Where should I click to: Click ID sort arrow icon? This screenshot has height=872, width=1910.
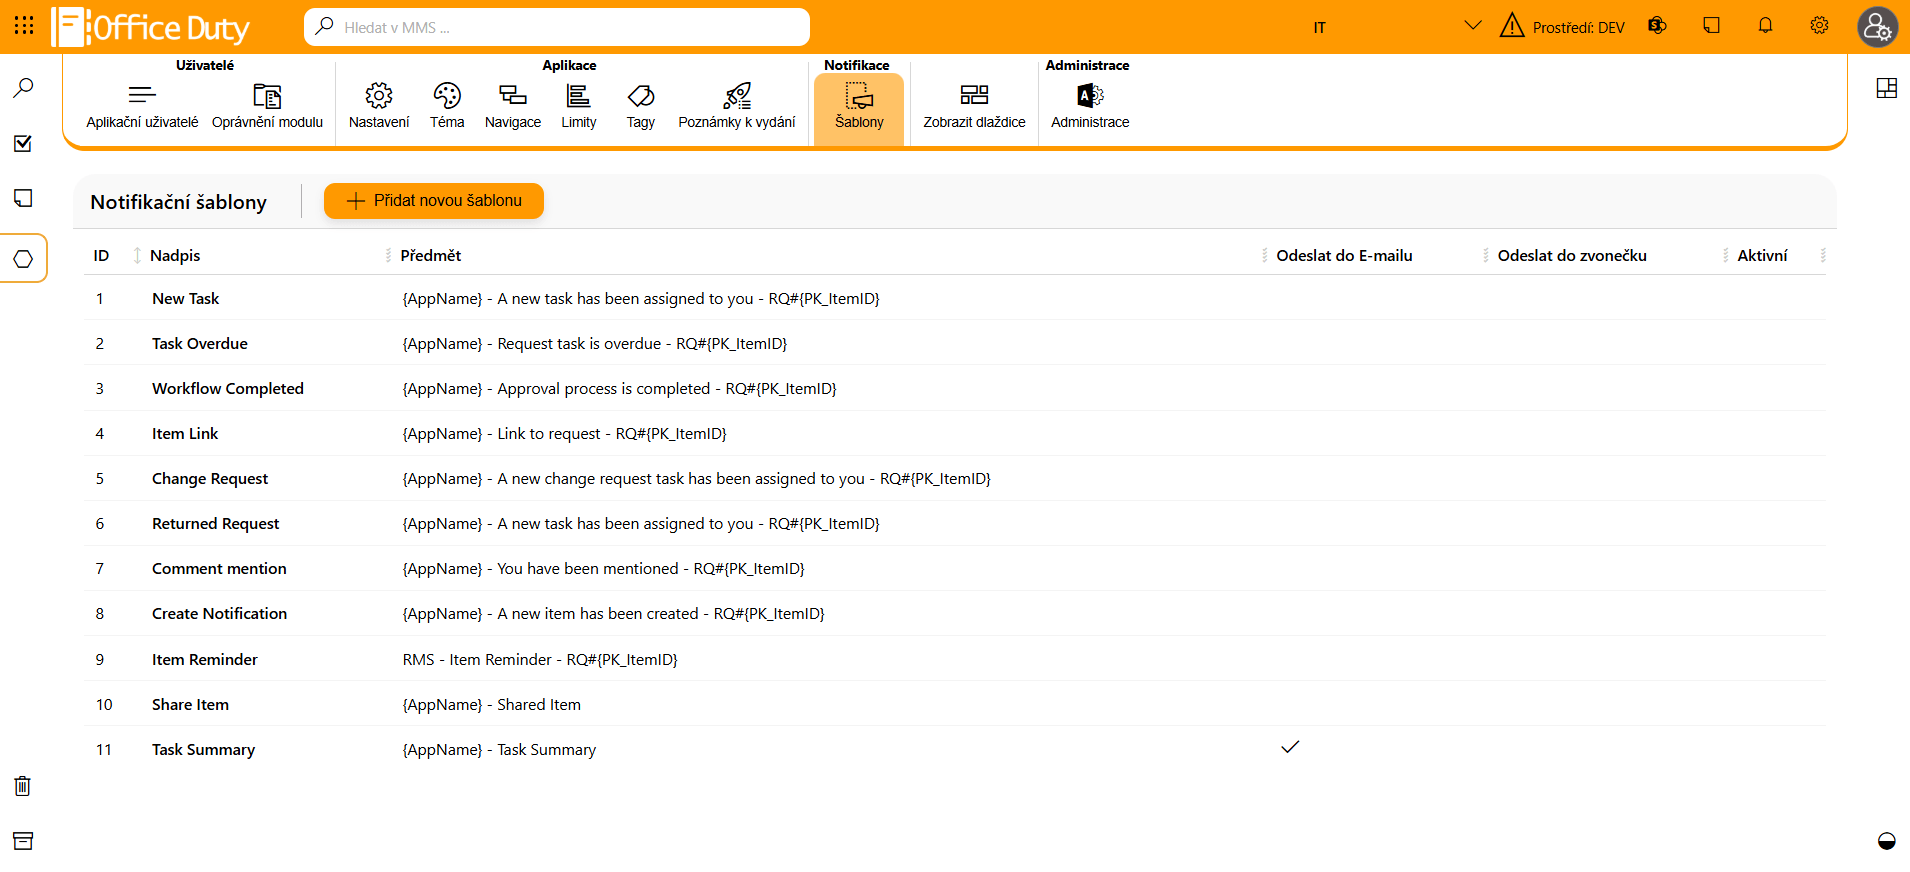(x=137, y=256)
